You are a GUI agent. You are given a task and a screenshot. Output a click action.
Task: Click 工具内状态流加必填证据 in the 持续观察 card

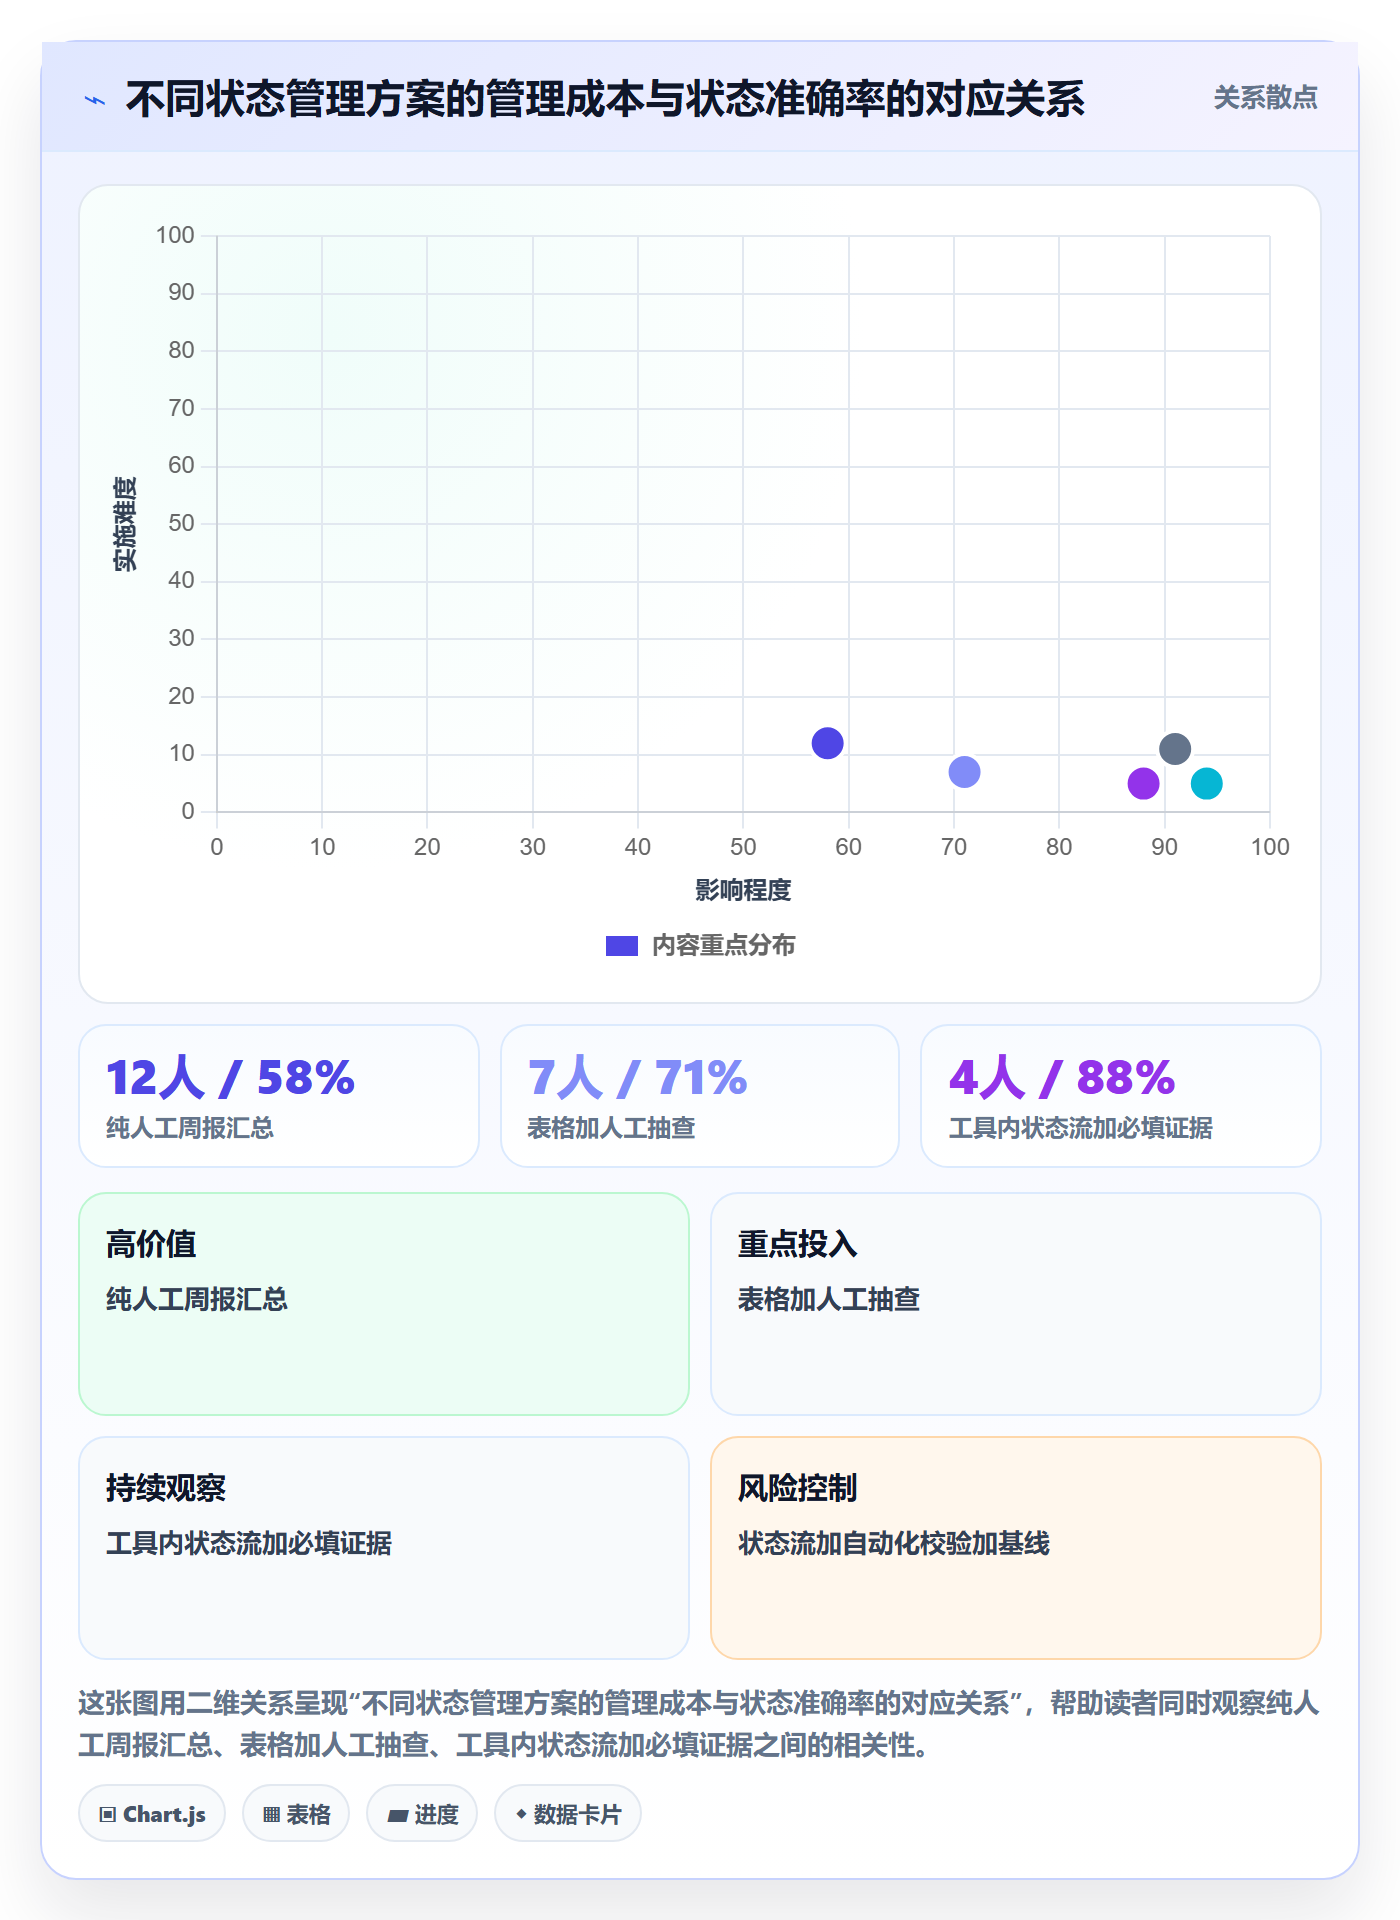249,1543
